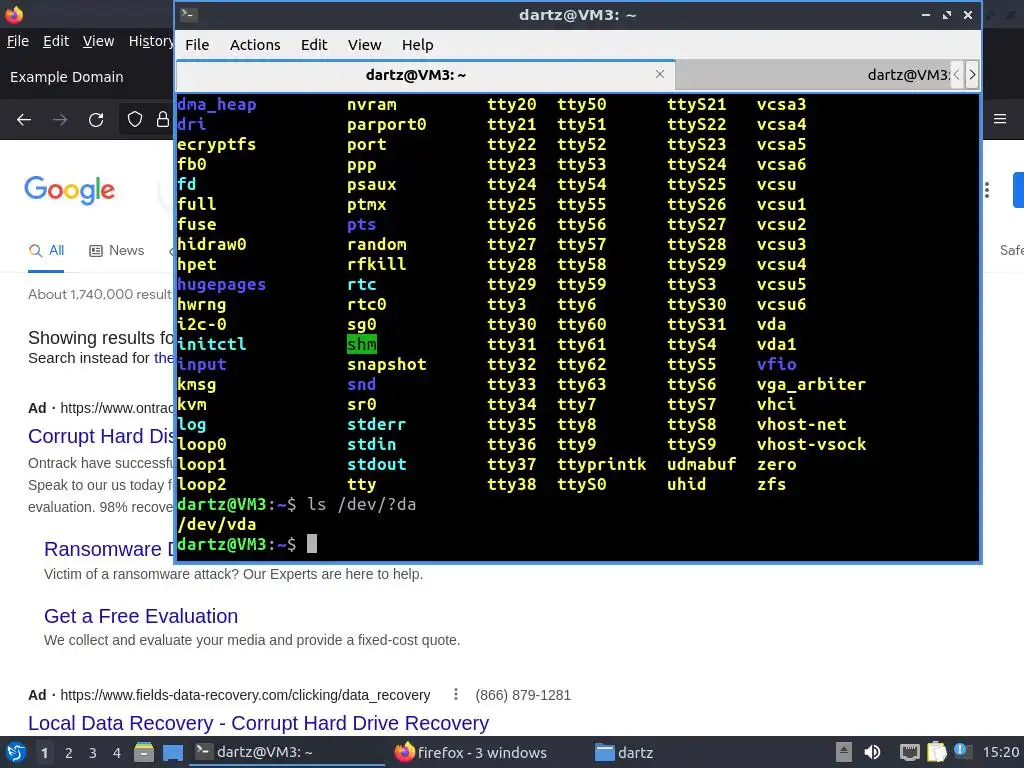Image resolution: width=1024 pixels, height=768 pixels.
Task: Show previous terminal tabs with the left arrow
Action: pyautogui.click(x=957, y=74)
